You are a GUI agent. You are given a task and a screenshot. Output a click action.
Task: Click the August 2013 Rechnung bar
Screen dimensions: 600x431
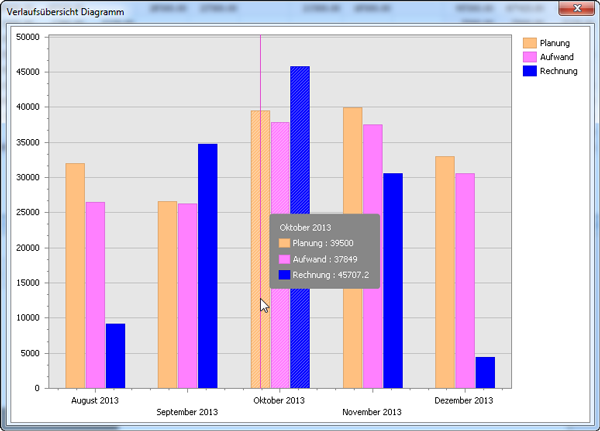[x=116, y=356]
